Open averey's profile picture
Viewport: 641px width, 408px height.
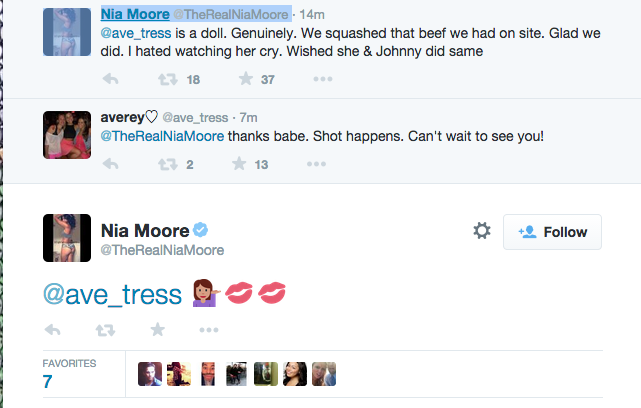click(x=67, y=135)
